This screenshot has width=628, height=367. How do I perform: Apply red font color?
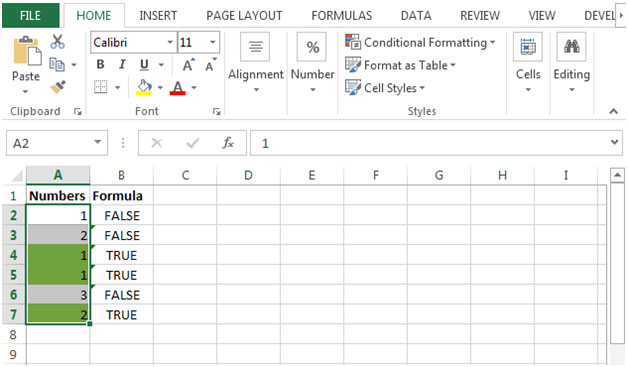pyautogui.click(x=177, y=87)
